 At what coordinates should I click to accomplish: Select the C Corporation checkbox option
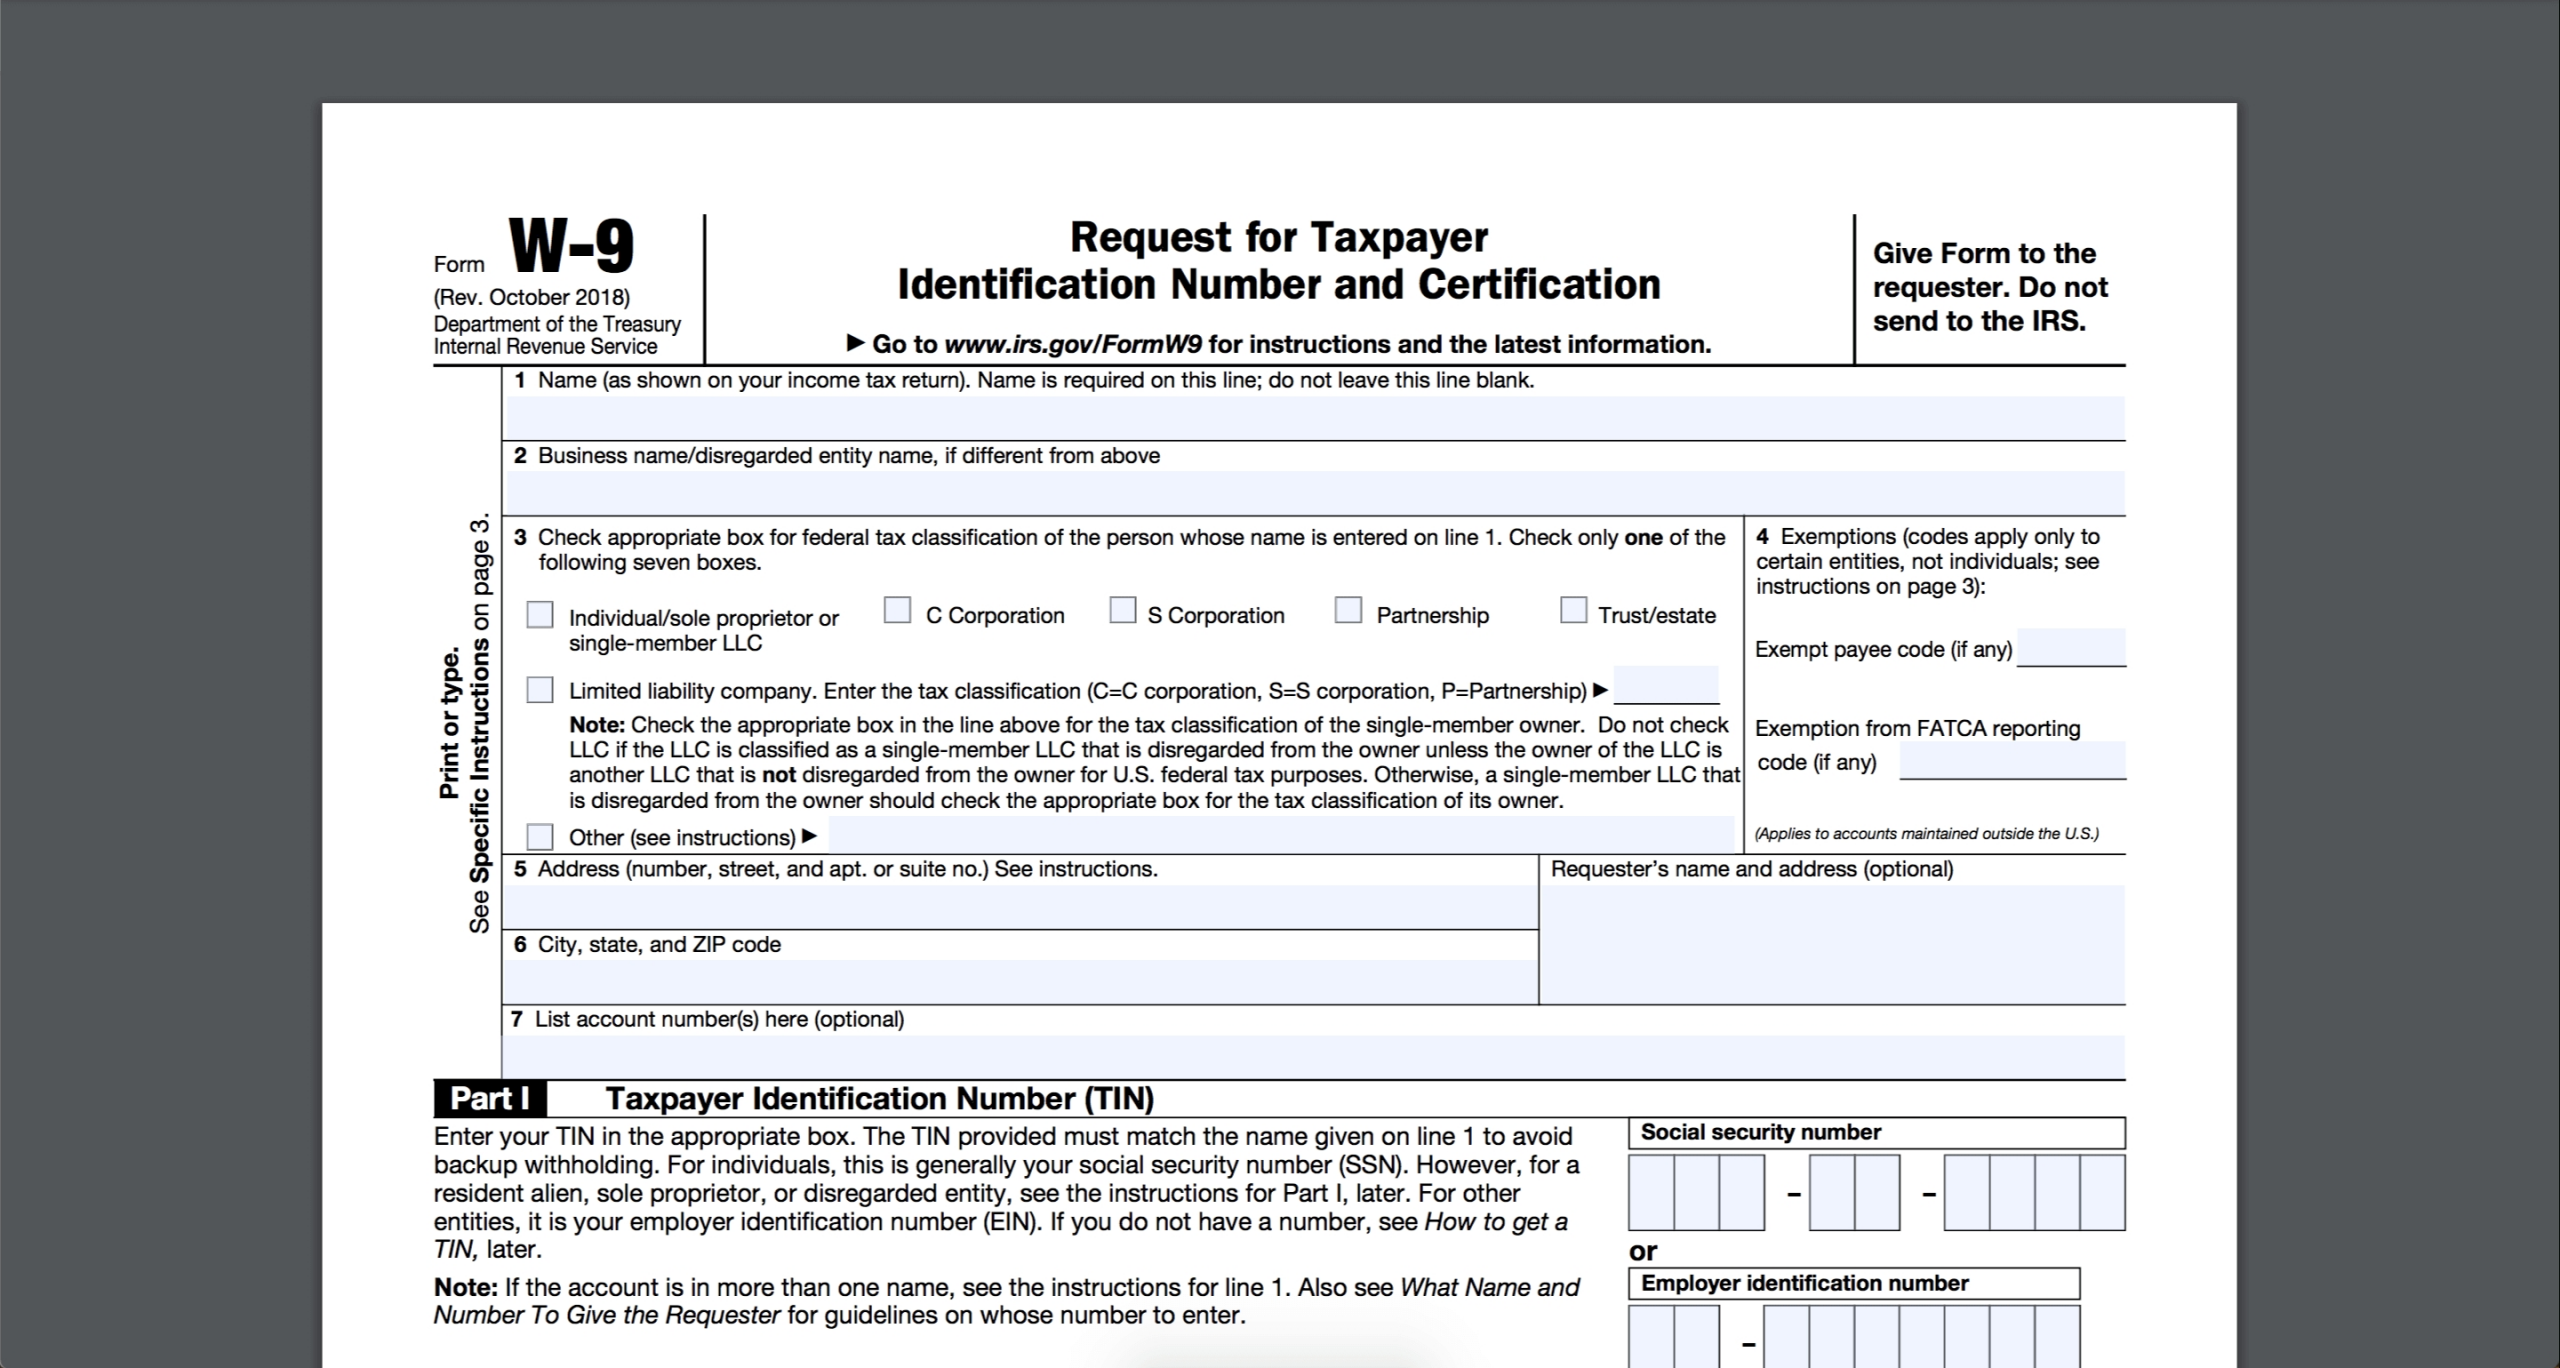click(x=899, y=613)
